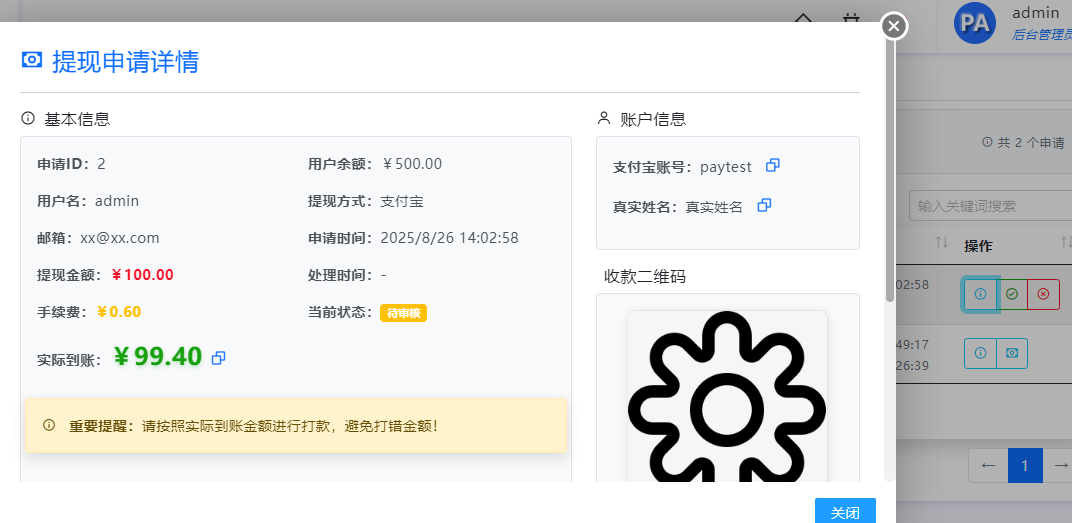
Task: Copy the actual arrival amount ¥99.40
Action: [219, 357]
